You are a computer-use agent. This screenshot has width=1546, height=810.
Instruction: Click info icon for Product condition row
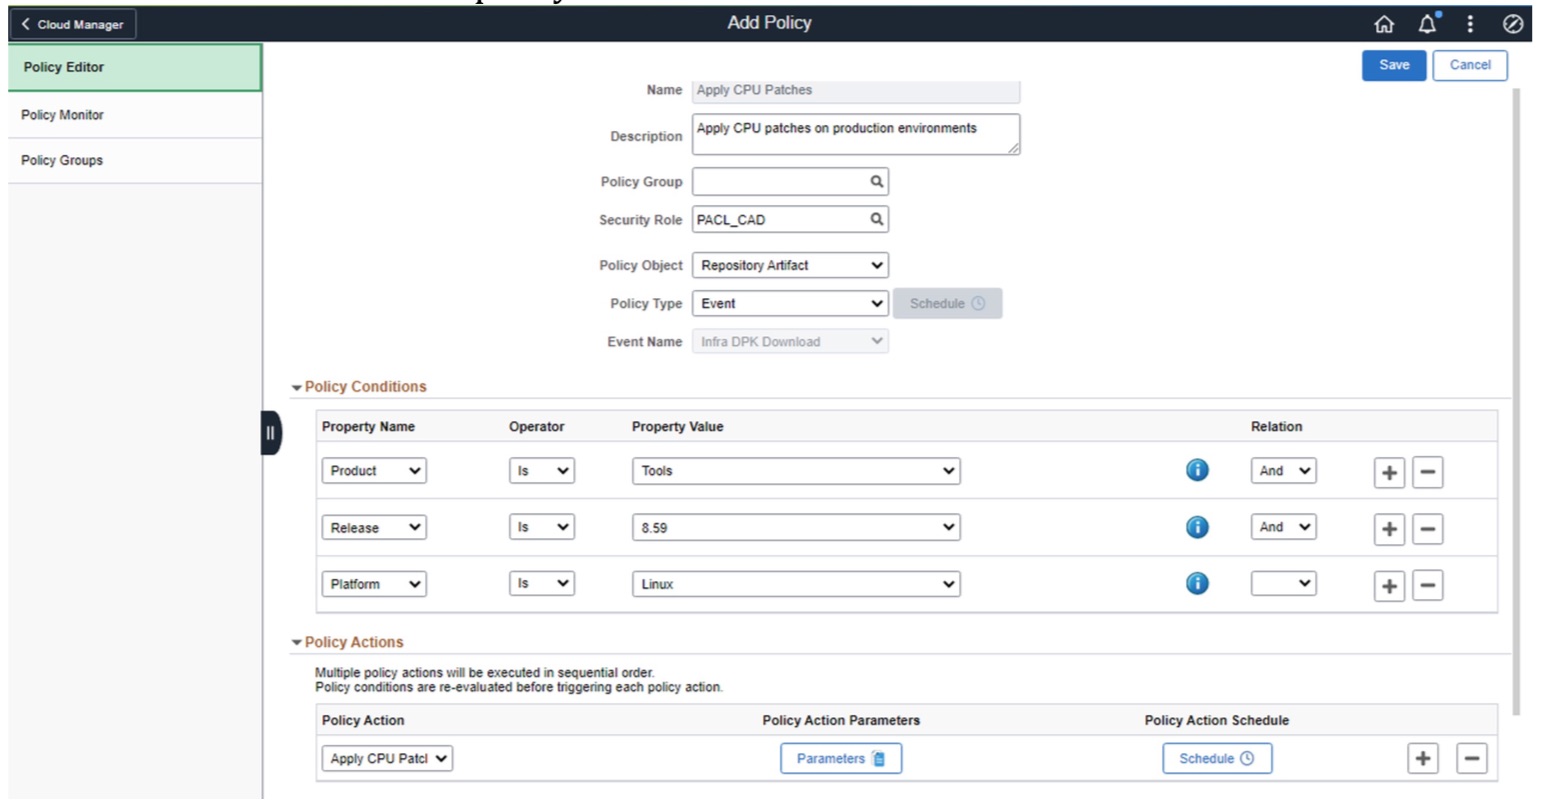[1197, 470]
